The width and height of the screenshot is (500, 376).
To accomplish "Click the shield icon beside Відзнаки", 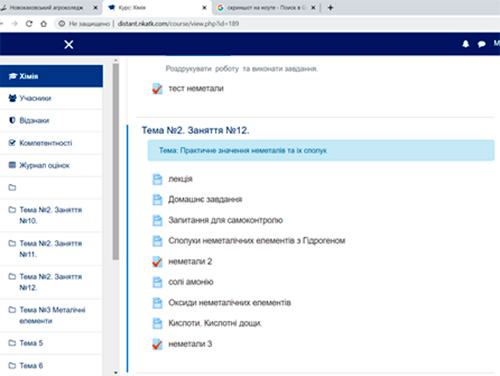I will (x=12, y=120).
